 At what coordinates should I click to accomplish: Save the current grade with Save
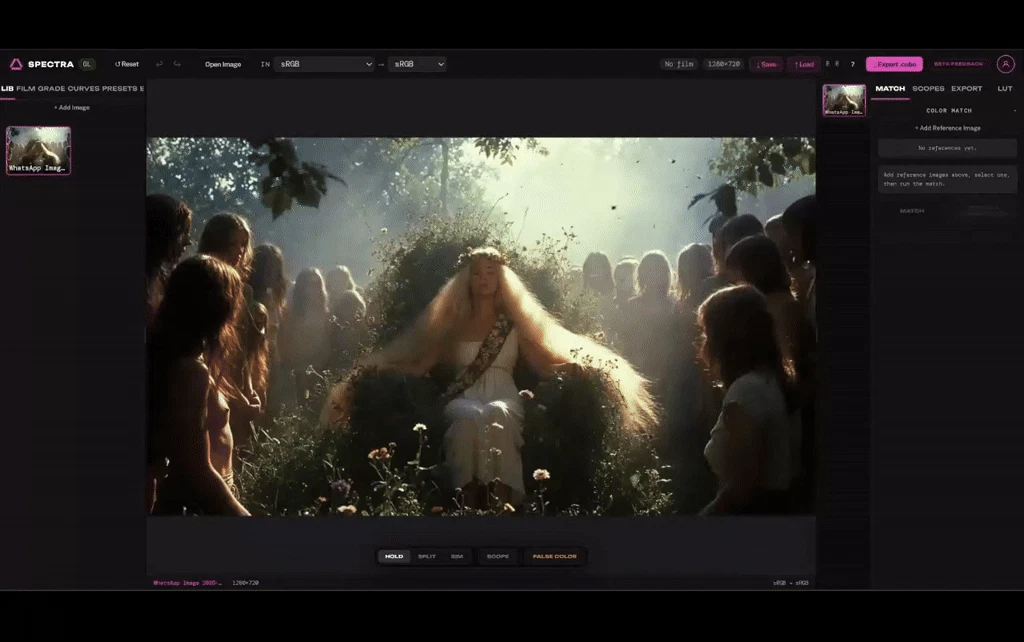766,64
